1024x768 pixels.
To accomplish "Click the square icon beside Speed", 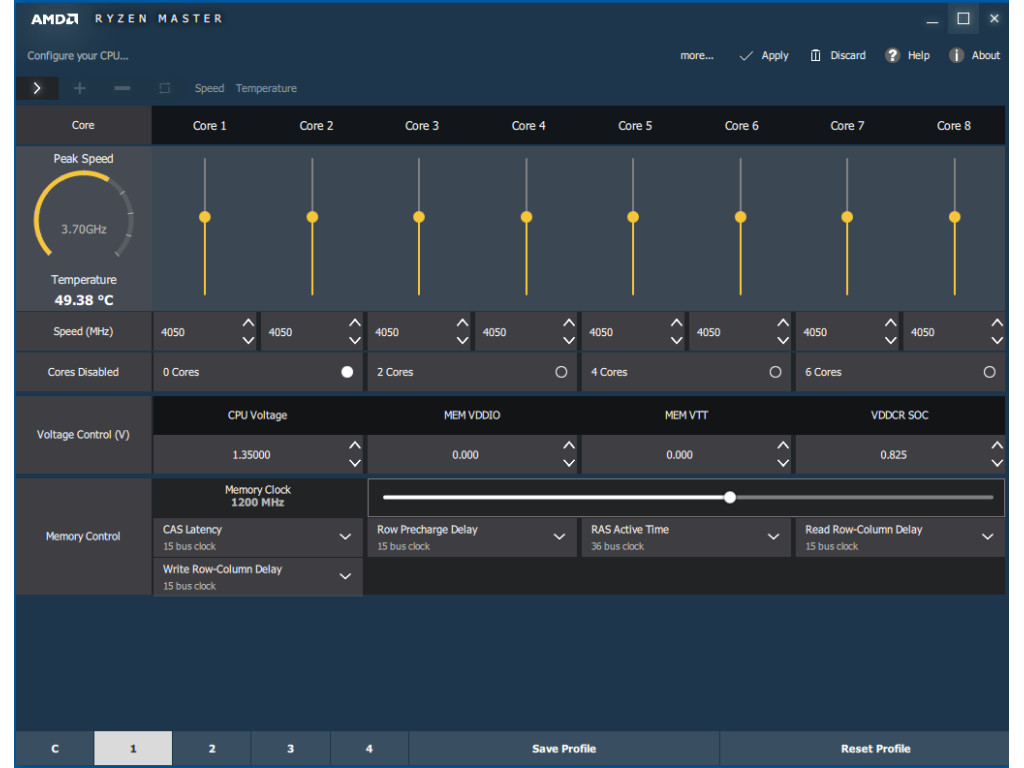I will click(x=165, y=88).
